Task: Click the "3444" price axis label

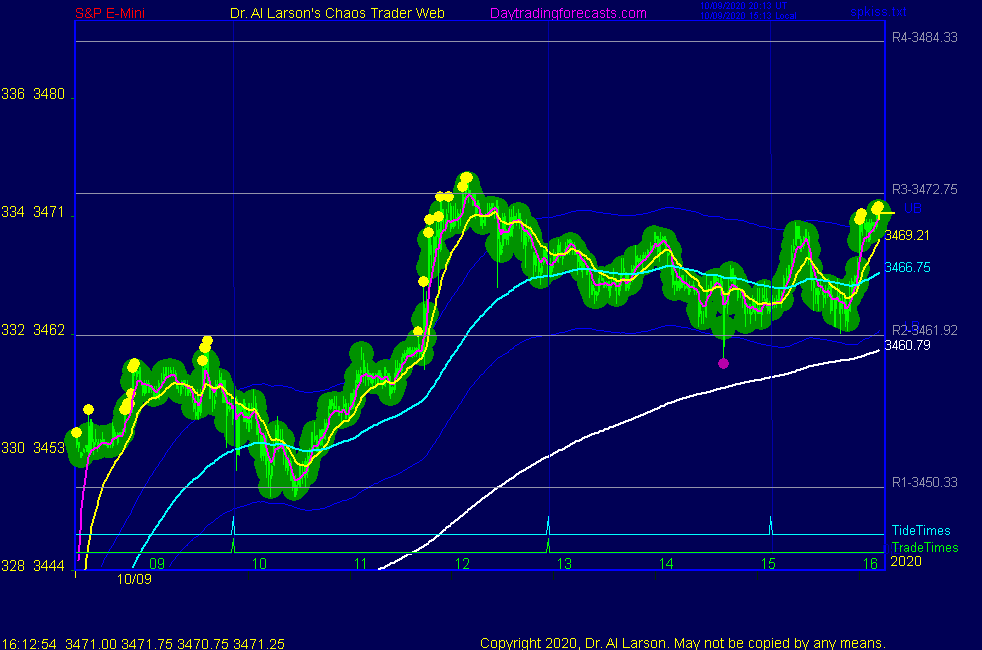Action: point(49,566)
